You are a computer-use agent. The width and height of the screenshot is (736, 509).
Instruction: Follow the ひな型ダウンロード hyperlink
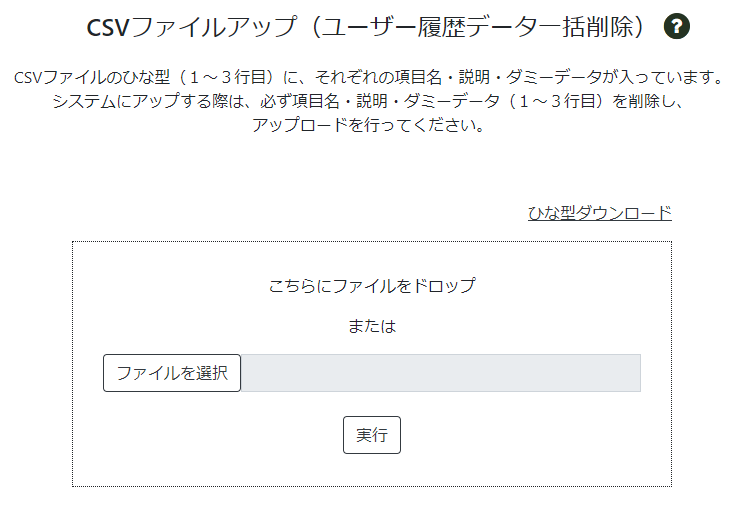point(599,213)
